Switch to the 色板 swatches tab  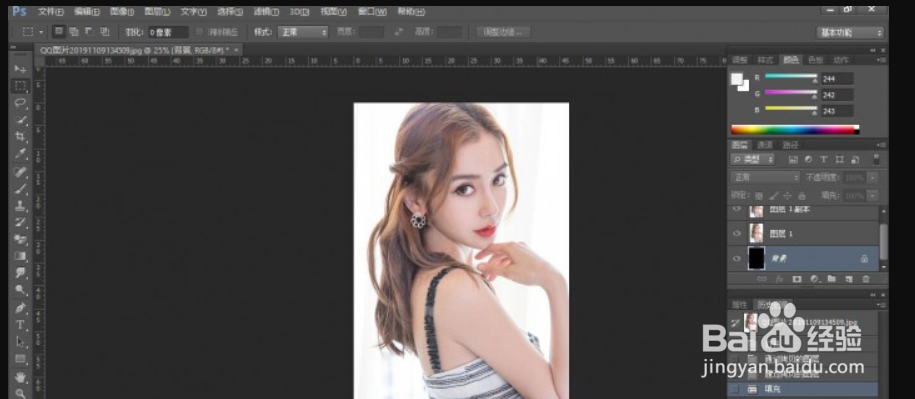pyautogui.click(x=815, y=60)
